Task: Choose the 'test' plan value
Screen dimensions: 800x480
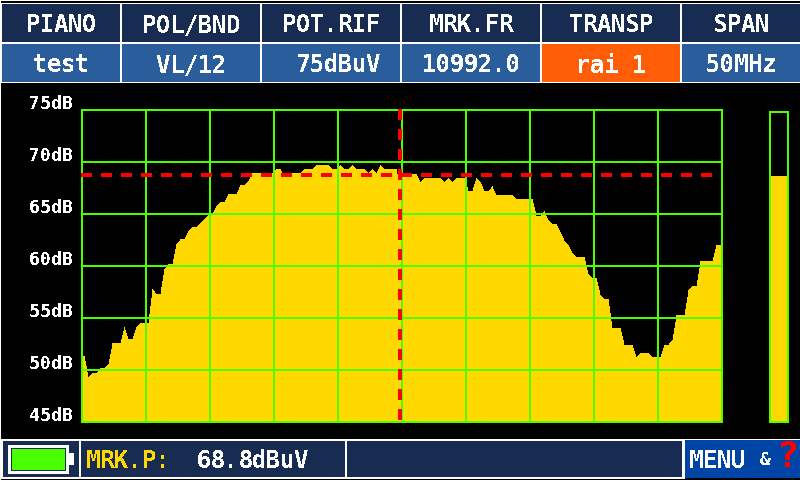Action: [61, 63]
